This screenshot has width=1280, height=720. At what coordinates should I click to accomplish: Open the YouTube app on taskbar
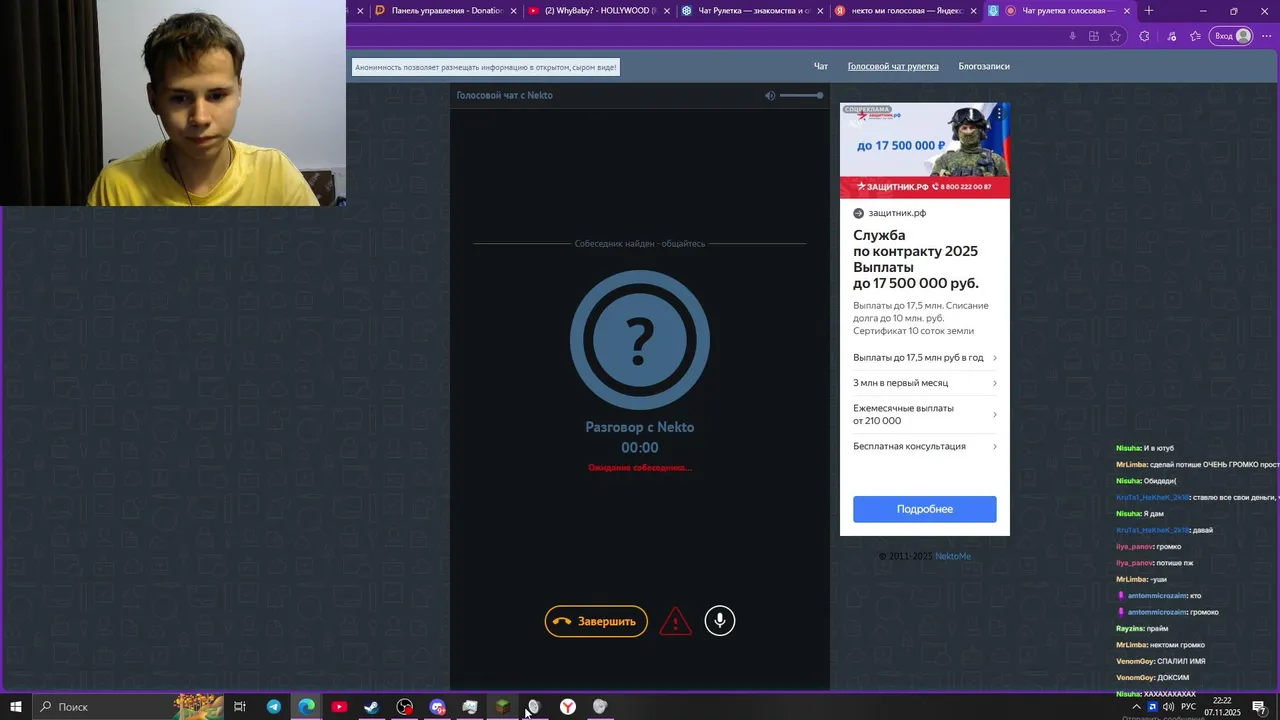tap(339, 707)
